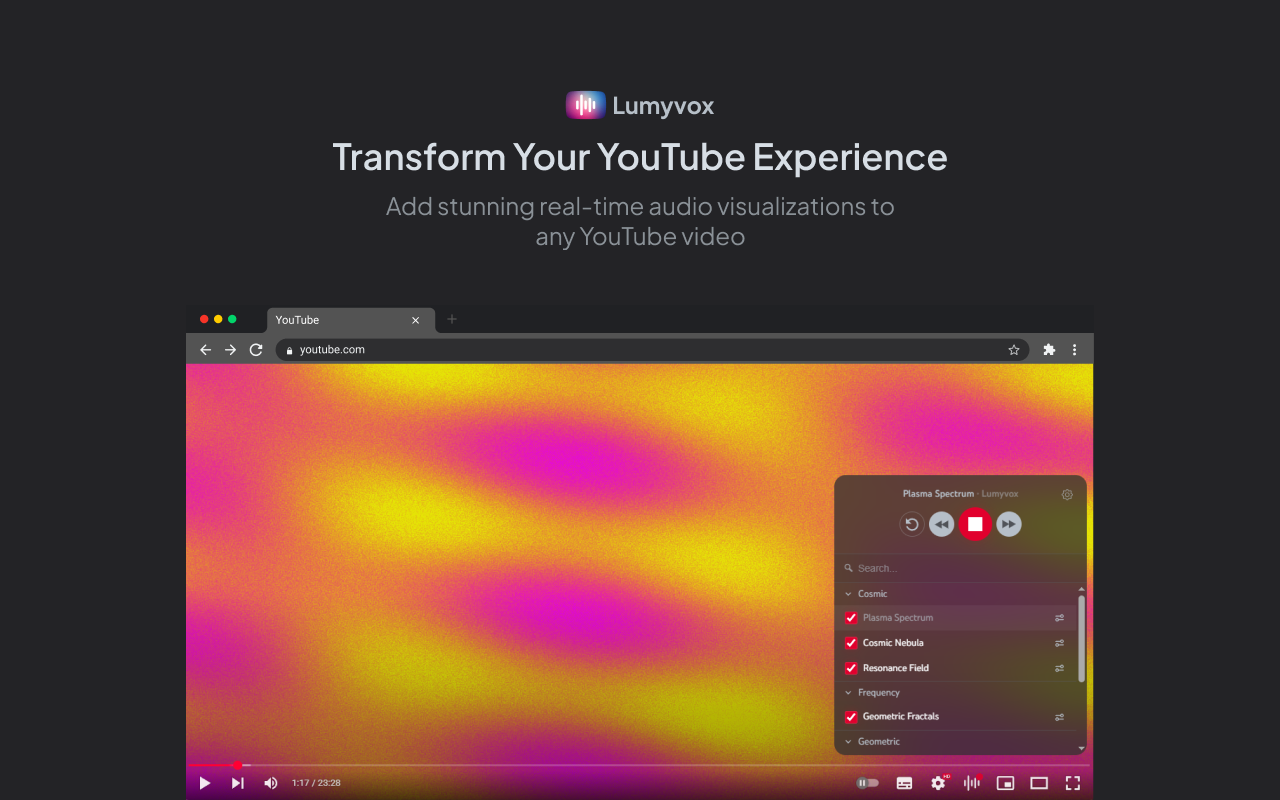Click the list scroll down arrow
The width and height of the screenshot is (1280, 800).
(1081, 748)
